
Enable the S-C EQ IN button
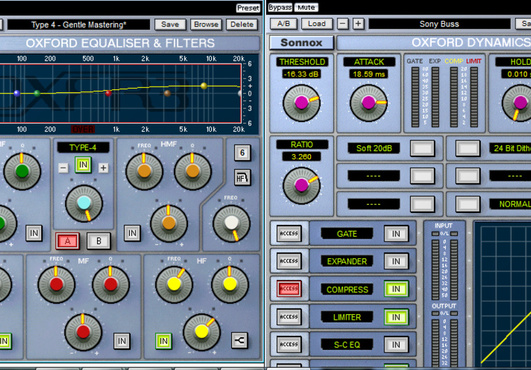[396, 345]
